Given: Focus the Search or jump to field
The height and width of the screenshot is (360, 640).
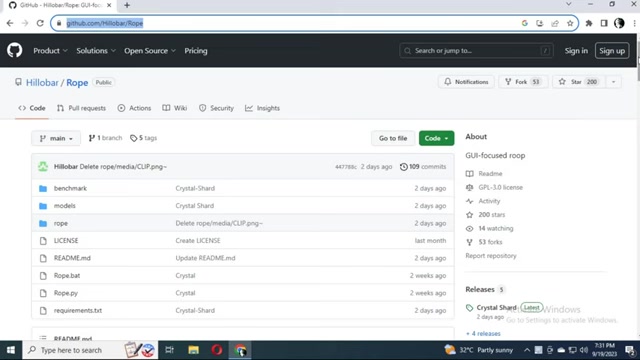Looking at the screenshot, I should click(x=476, y=51).
